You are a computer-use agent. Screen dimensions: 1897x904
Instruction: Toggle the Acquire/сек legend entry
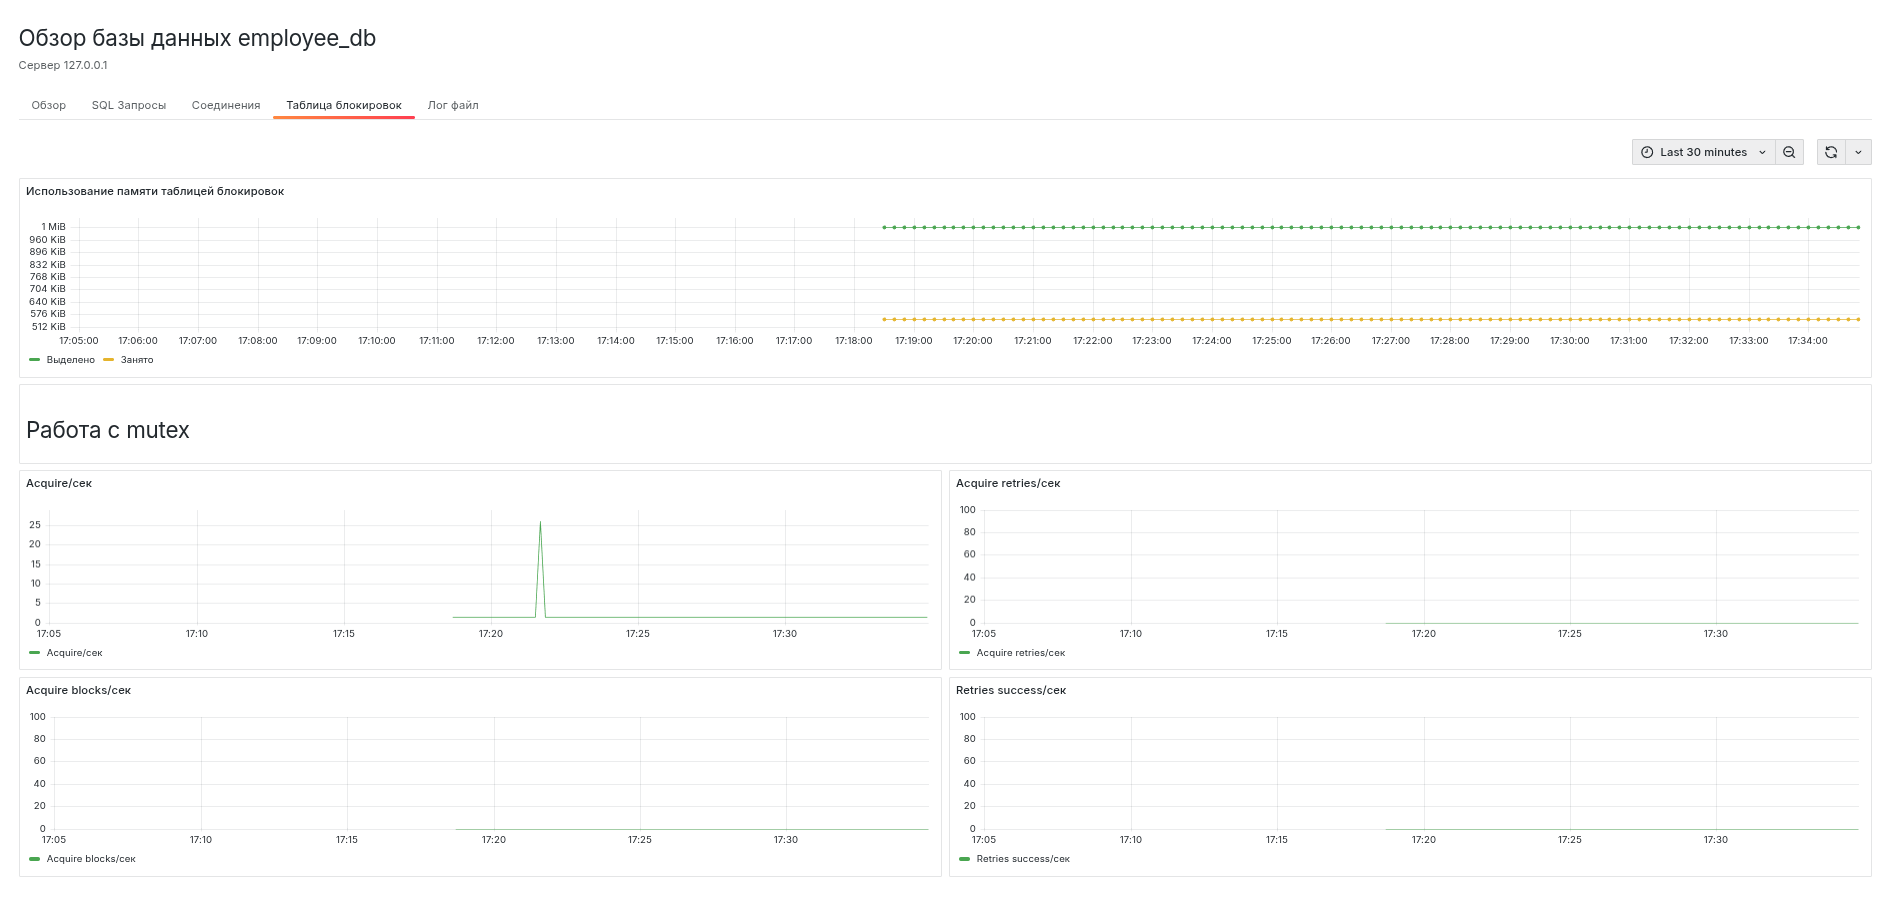tap(74, 653)
